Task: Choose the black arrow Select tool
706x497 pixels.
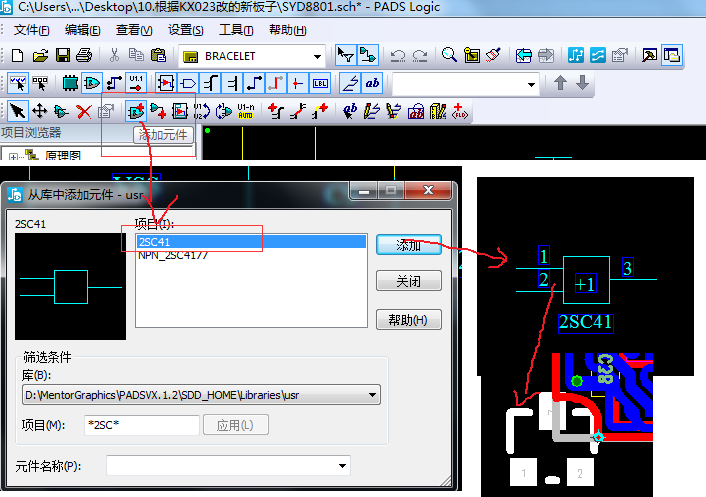Action: pos(18,111)
